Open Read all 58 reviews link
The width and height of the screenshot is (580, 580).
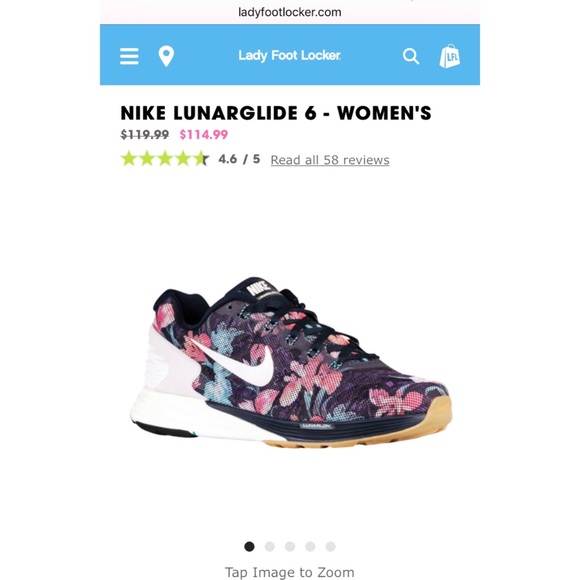click(330, 160)
